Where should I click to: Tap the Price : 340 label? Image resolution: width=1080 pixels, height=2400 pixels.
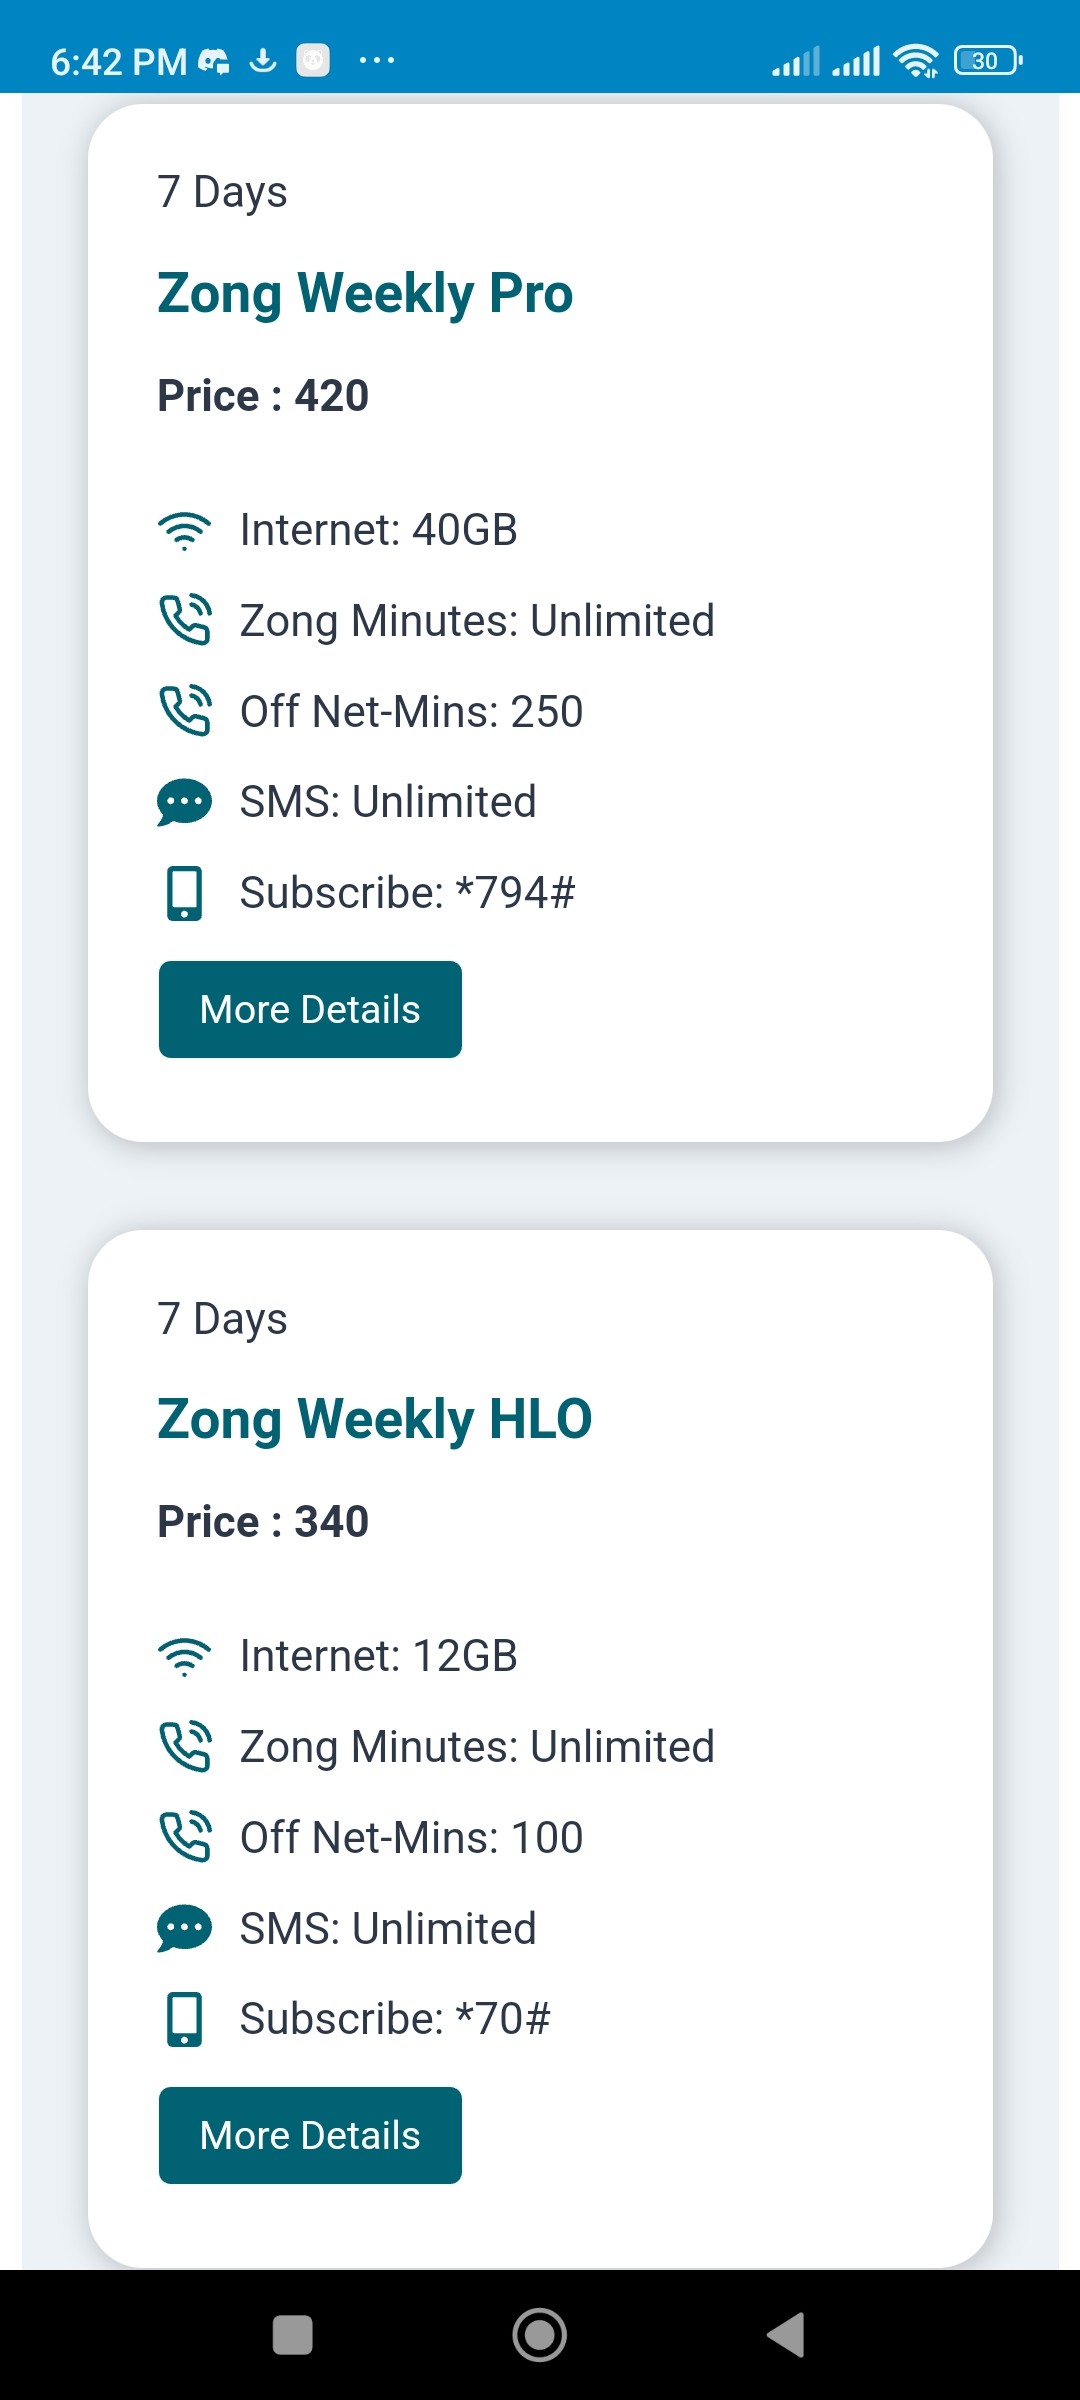[263, 1522]
